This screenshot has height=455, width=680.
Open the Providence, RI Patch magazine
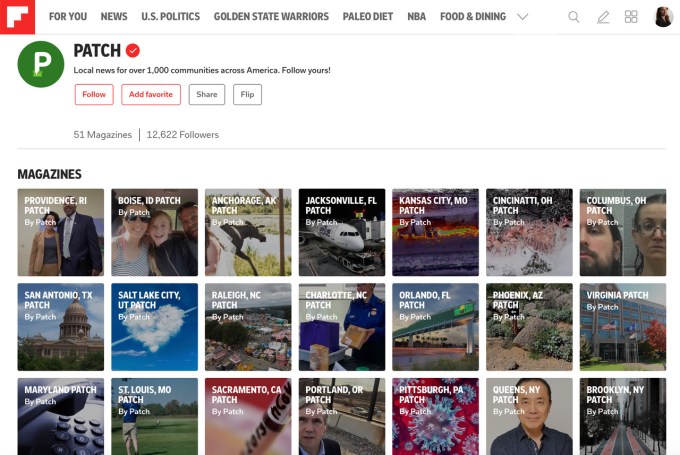tap(60, 232)
